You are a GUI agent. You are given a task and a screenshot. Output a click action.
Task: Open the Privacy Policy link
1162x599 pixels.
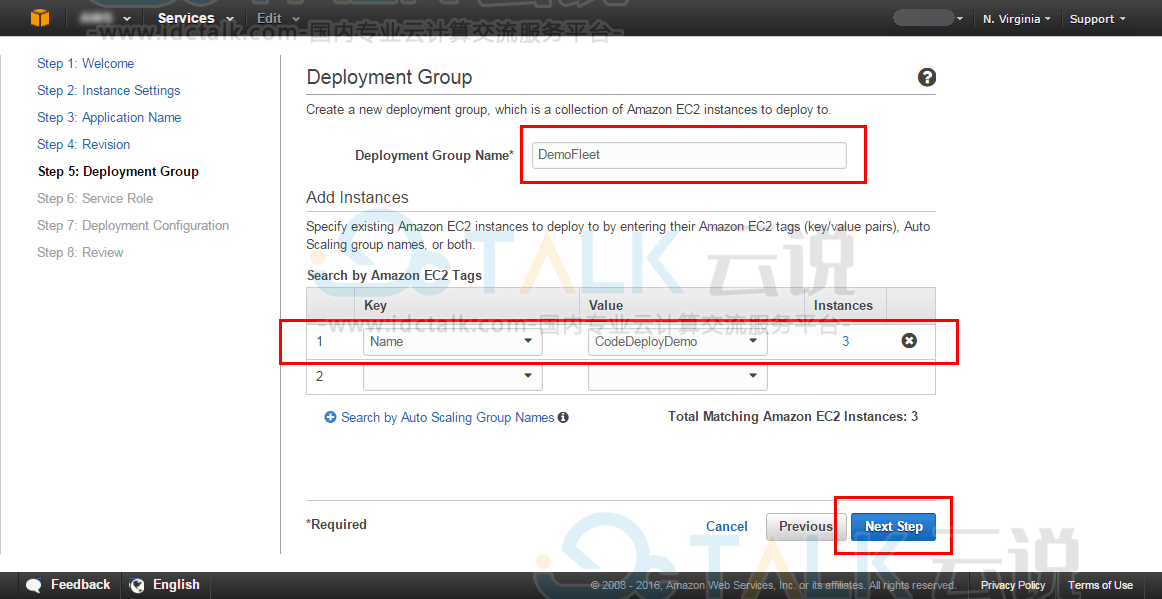1013,586
